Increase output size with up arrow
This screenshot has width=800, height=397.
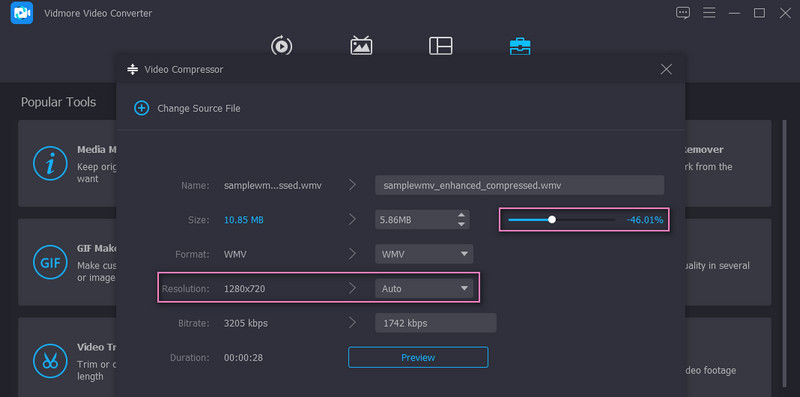[461, 215]
